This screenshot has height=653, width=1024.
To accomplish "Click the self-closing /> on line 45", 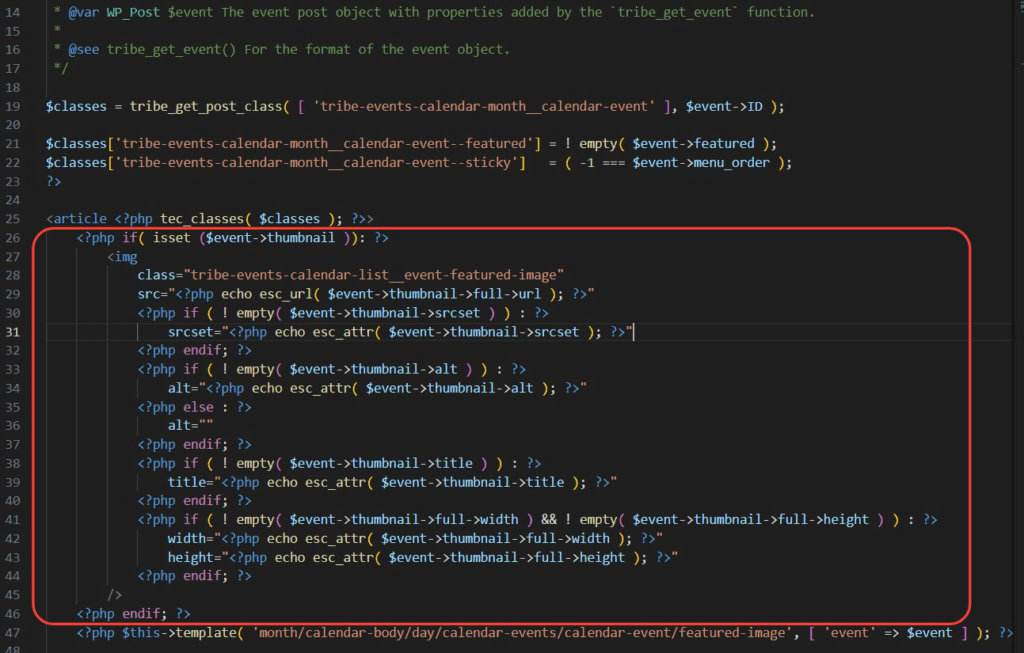I will (x=115, y=595).
